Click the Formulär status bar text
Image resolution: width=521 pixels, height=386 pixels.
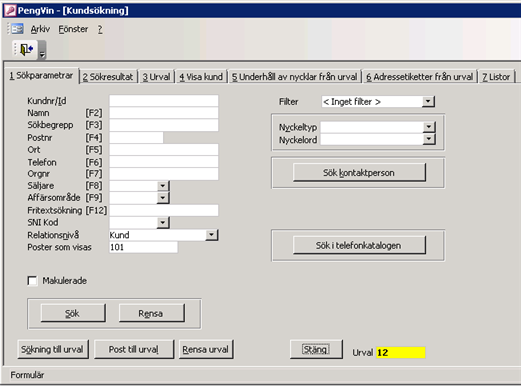27,375
